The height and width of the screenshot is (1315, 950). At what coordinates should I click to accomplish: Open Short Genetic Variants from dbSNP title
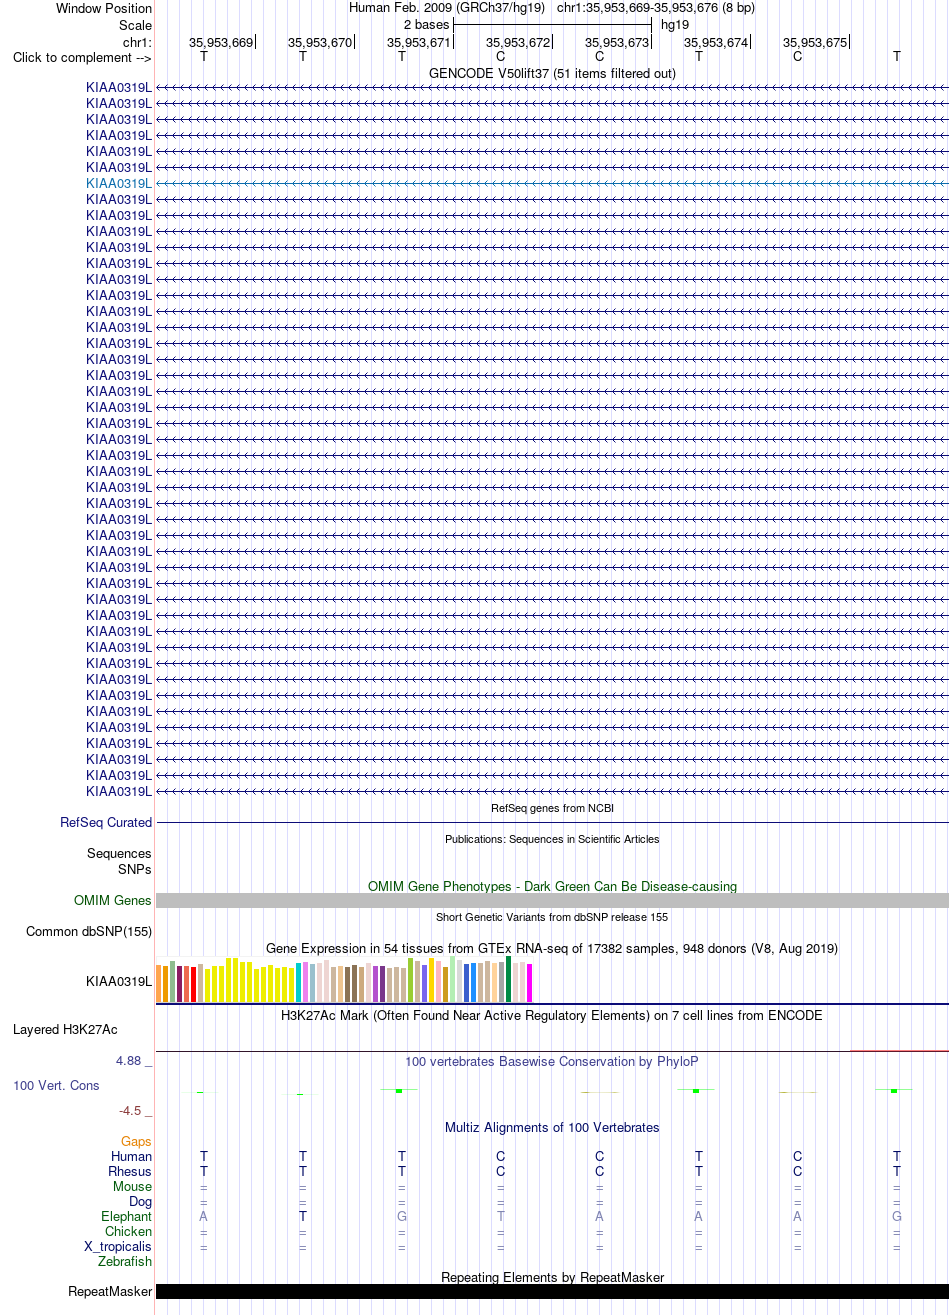pos(552,917)
